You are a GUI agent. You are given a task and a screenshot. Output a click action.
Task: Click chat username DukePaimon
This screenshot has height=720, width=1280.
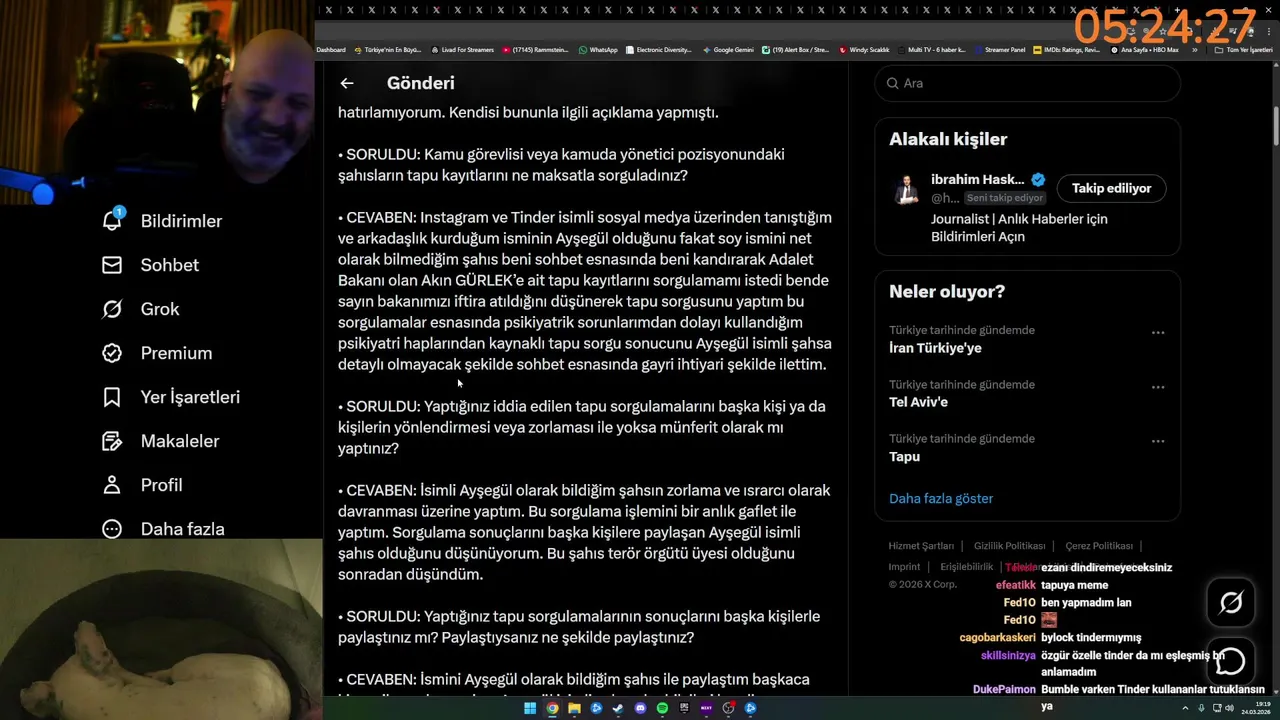(x=1004, y=689)
